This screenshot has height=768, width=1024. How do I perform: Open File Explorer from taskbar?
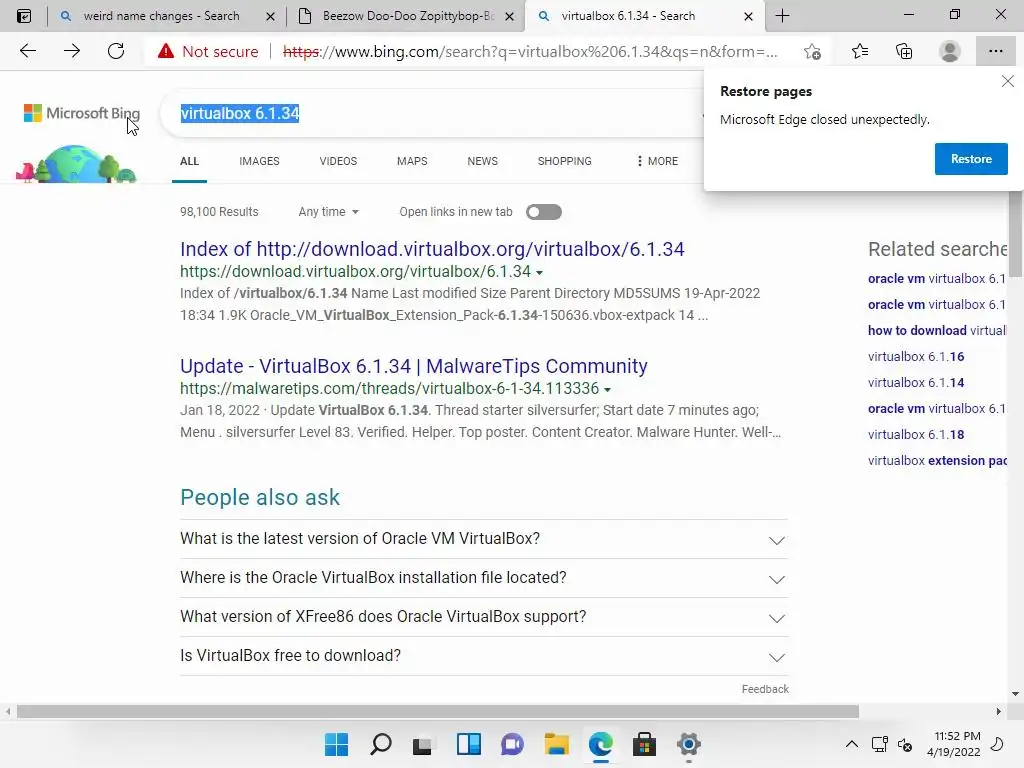[556, 744]
